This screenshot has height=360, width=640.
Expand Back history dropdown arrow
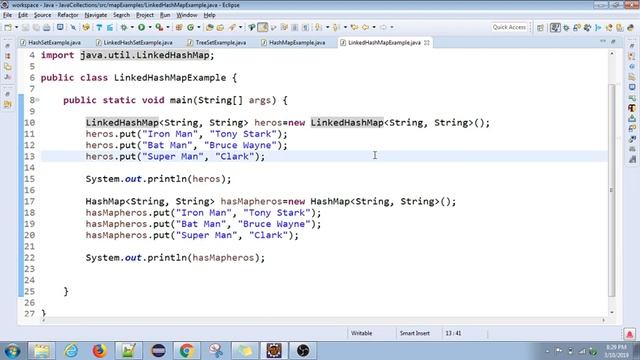click(374, 27)
